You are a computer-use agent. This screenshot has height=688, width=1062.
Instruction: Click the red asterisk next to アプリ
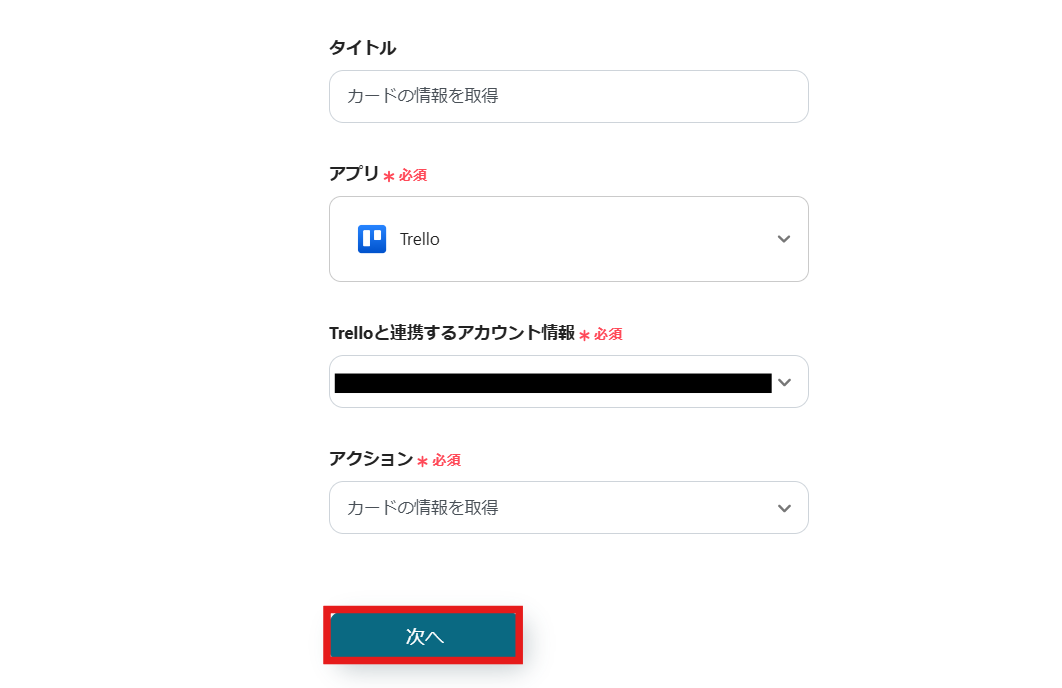(x=389, y=176)
